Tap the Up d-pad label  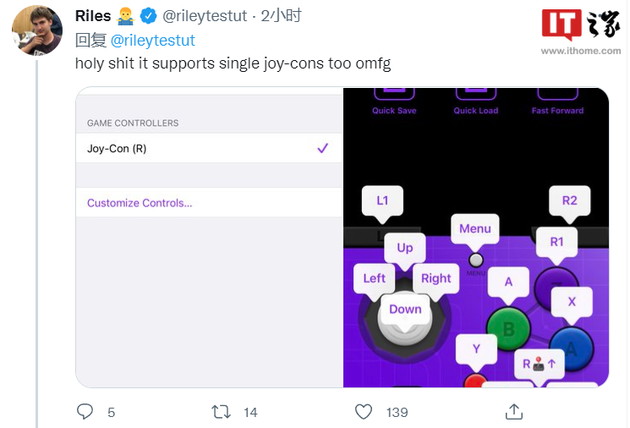tap(405, 248)
